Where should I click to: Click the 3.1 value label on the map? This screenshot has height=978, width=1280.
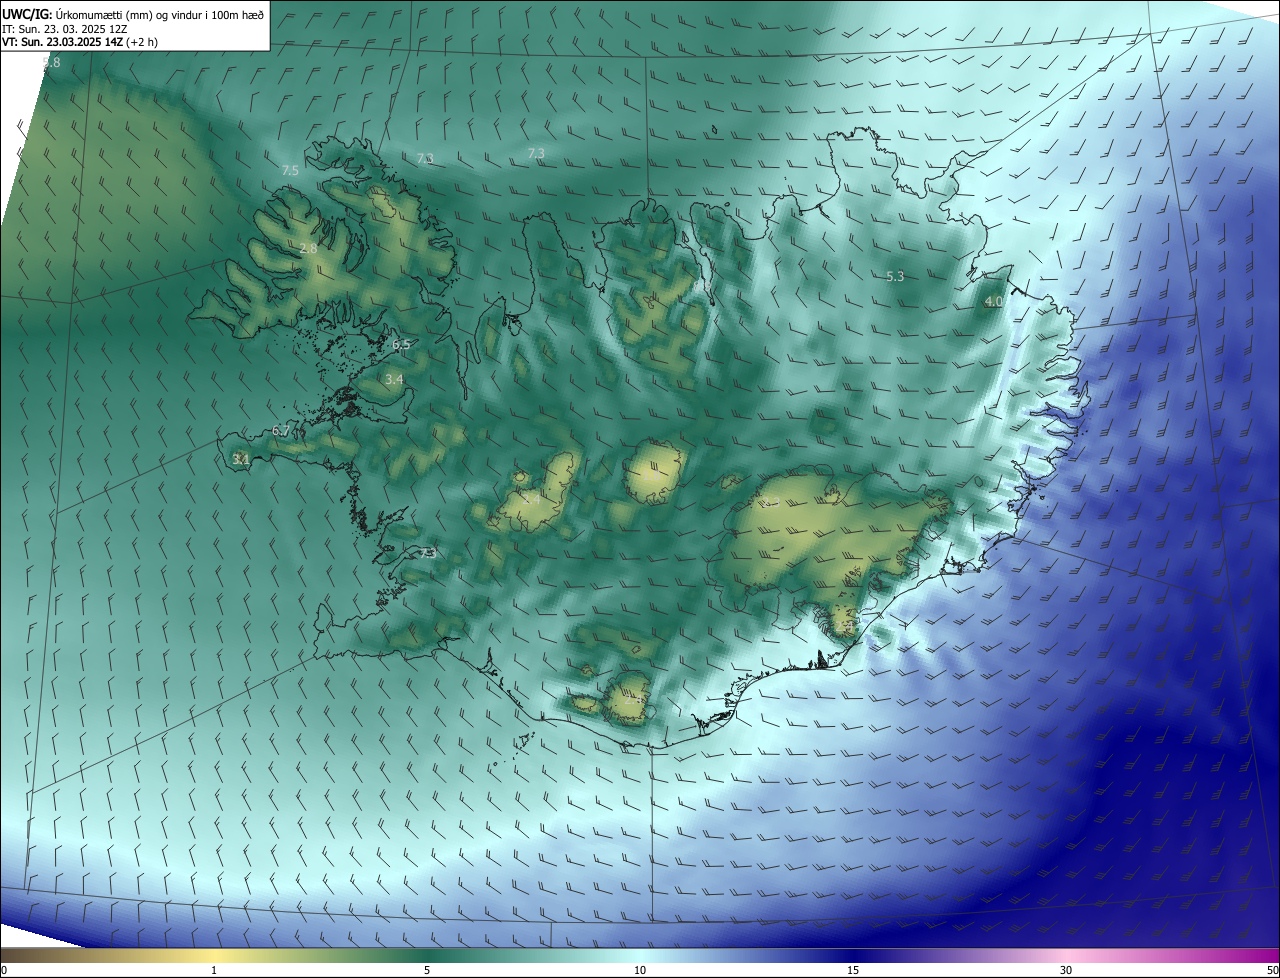point(240,460)
